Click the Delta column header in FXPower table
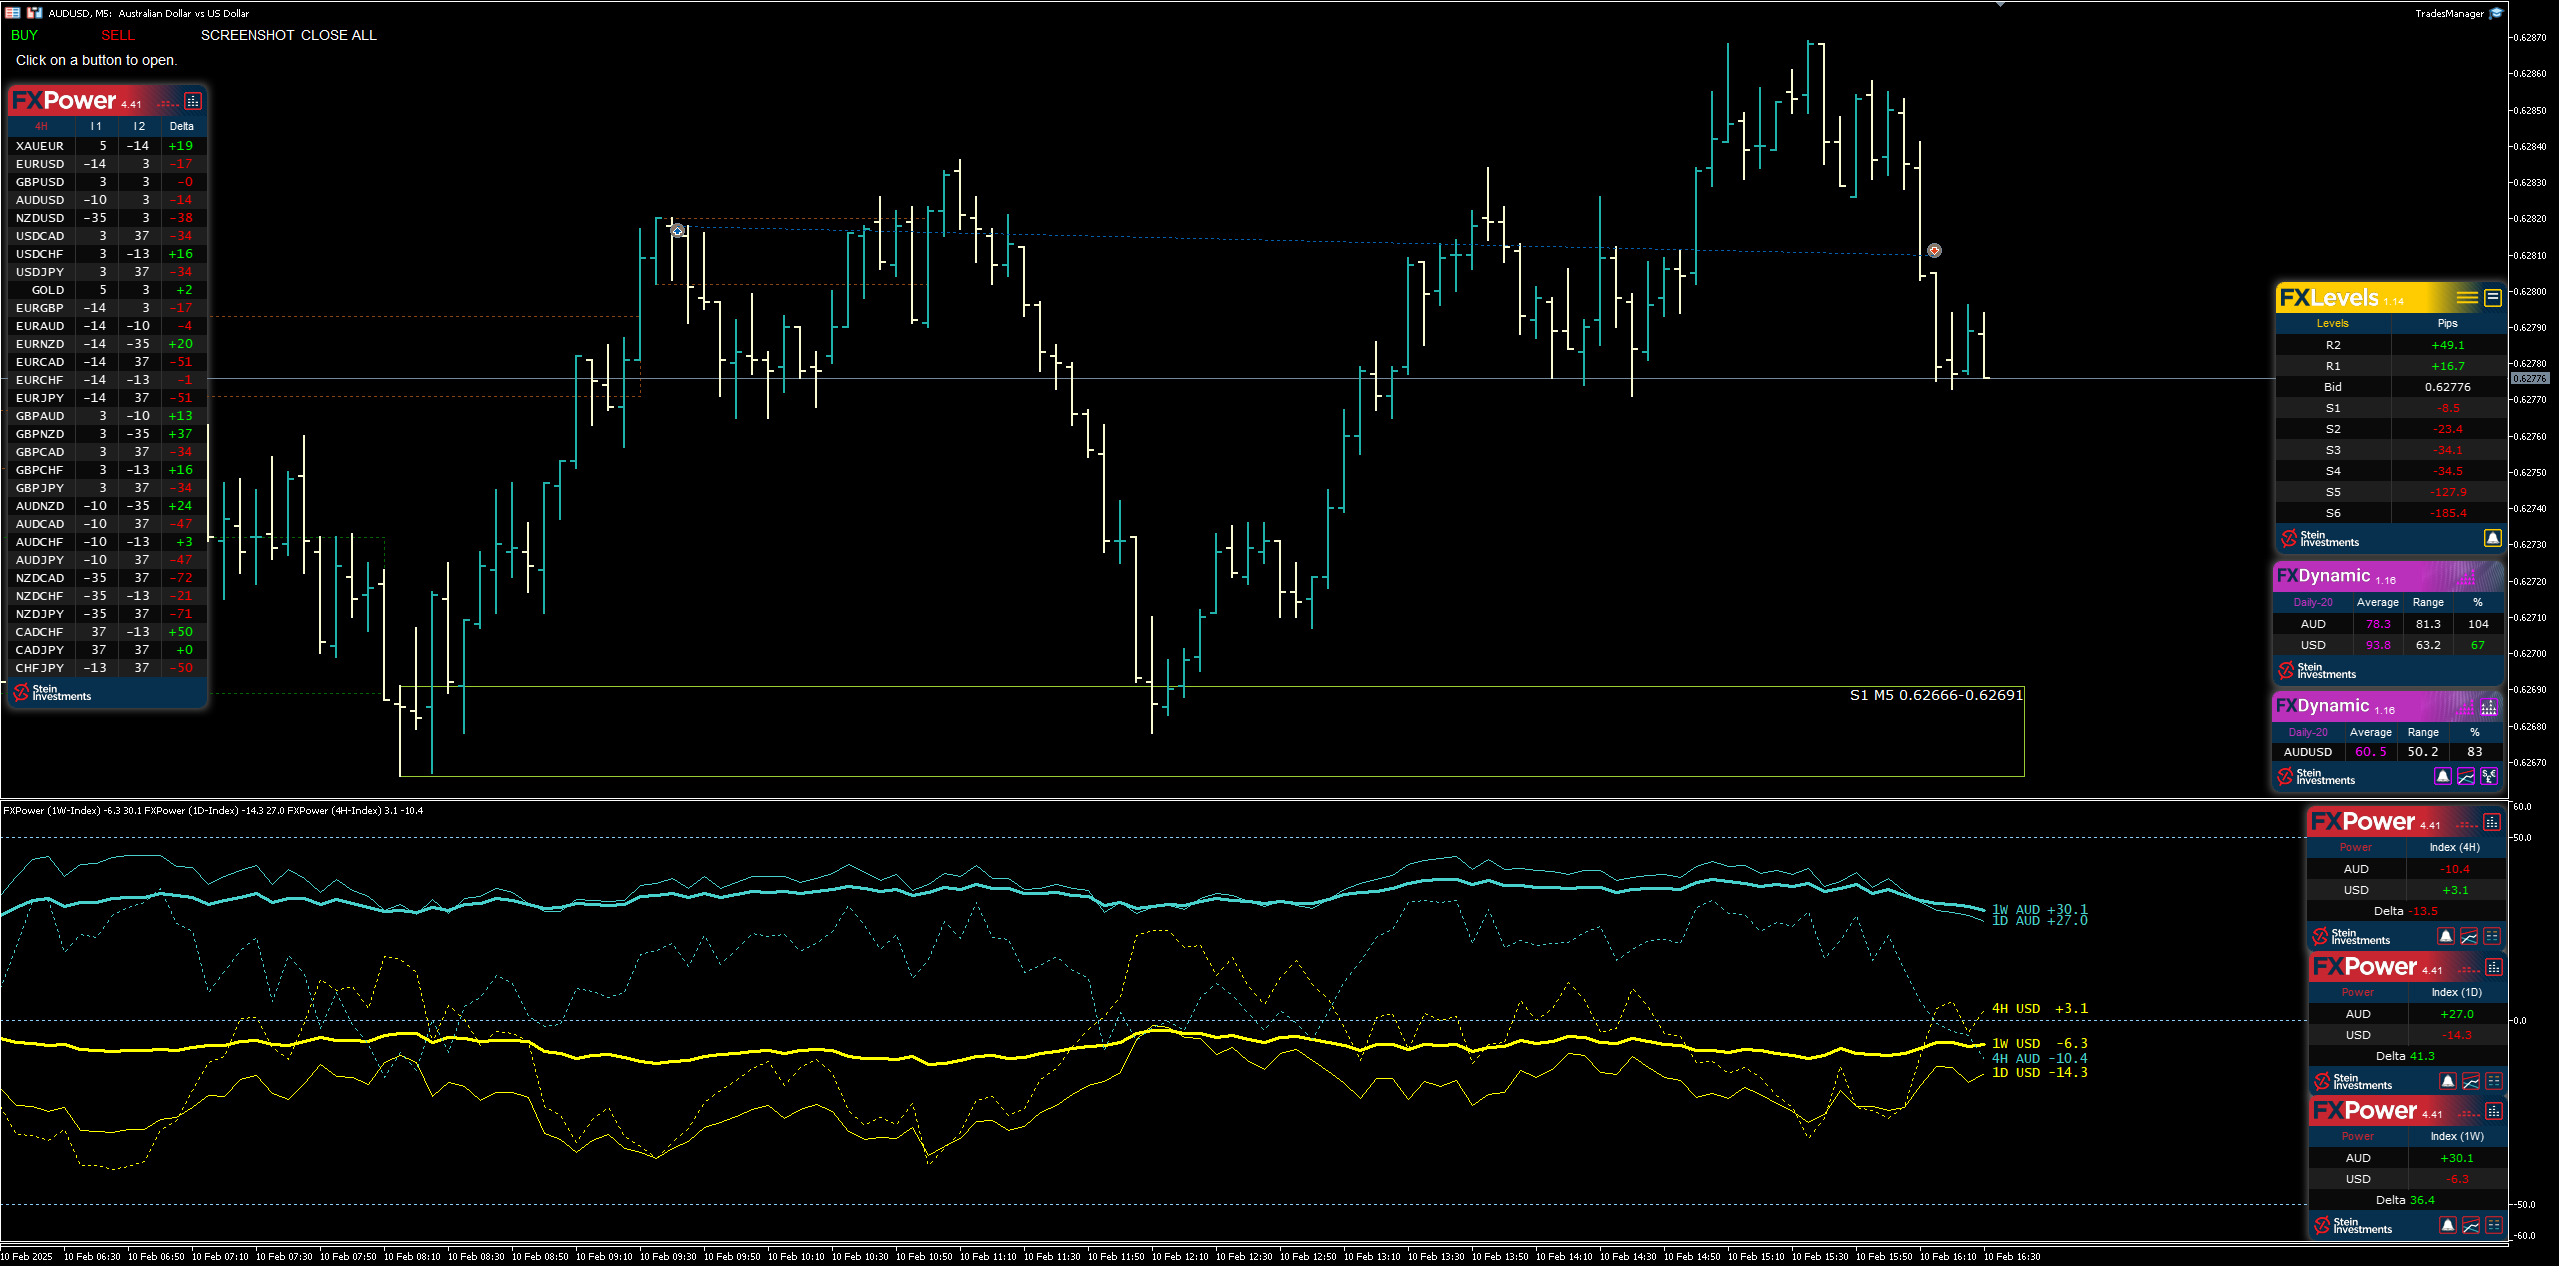The image size is (2559, 1266). [181, 126]
